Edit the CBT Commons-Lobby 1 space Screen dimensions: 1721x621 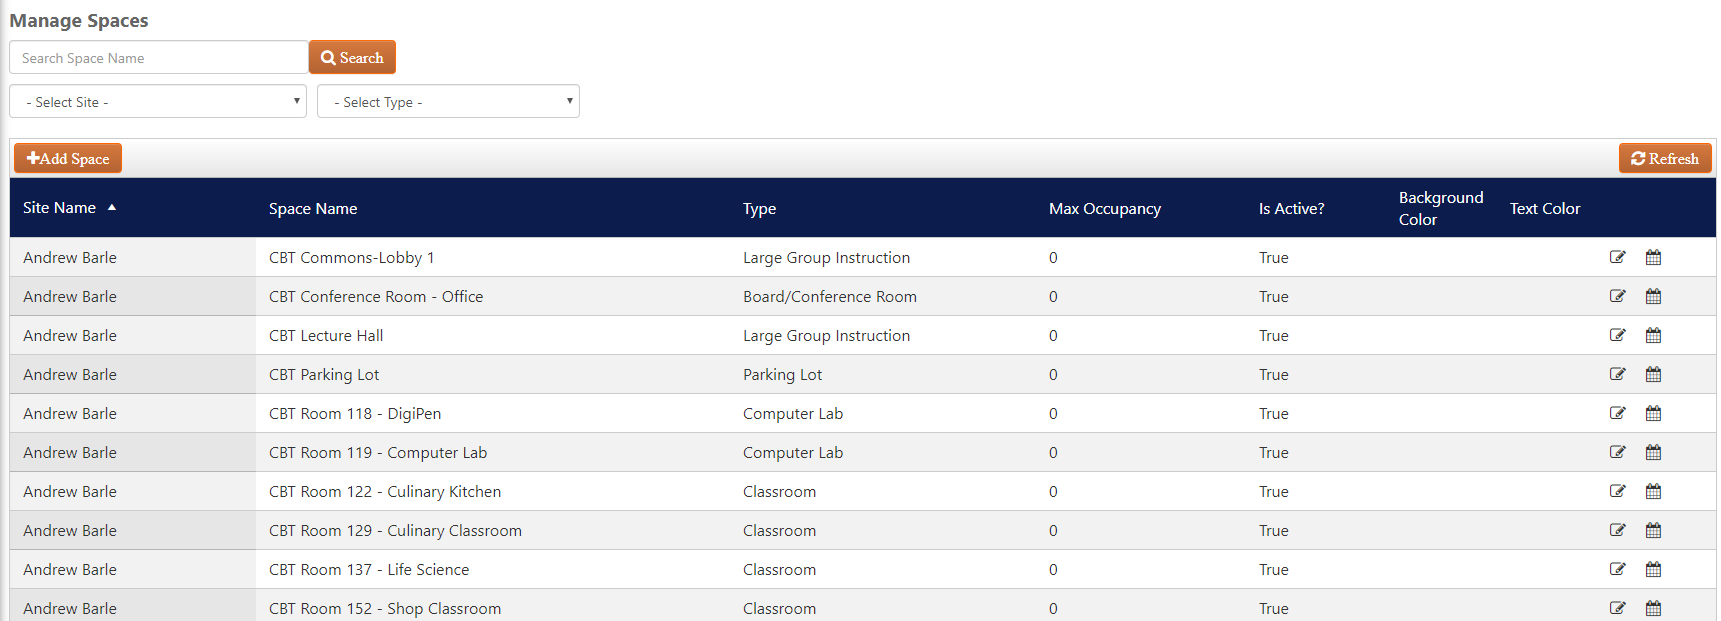[x=1617, y=257]
